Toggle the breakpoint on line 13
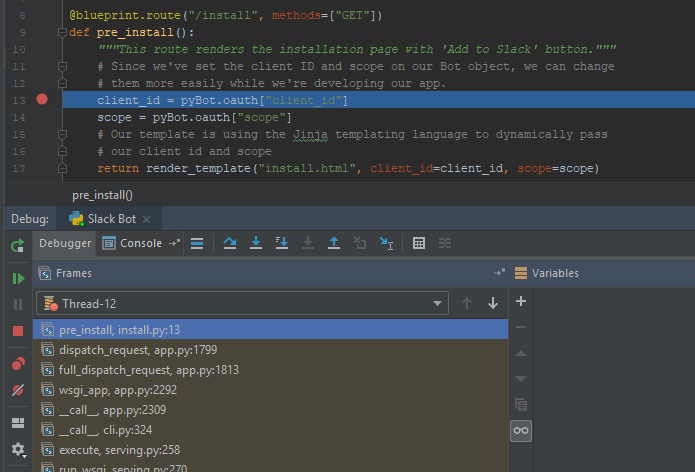This screenshot has height=472, width=695. (x=42, y=100)
